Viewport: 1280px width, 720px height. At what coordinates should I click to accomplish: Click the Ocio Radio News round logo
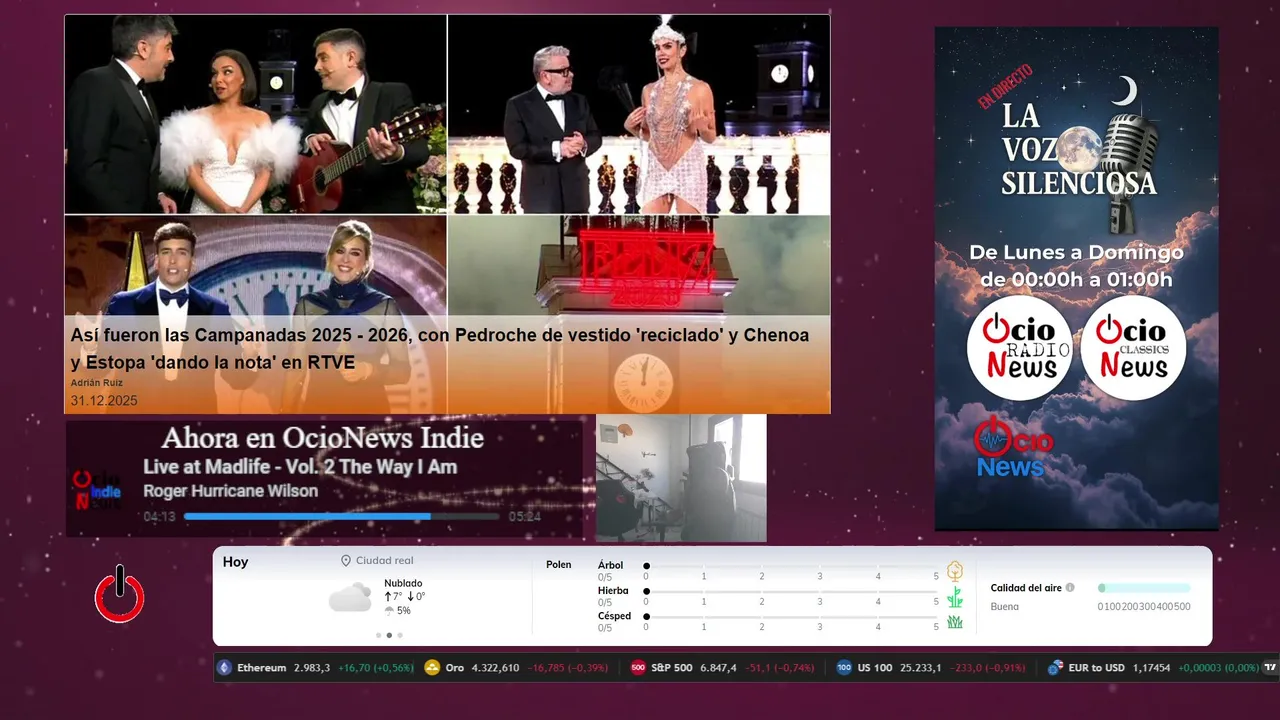1020,348
